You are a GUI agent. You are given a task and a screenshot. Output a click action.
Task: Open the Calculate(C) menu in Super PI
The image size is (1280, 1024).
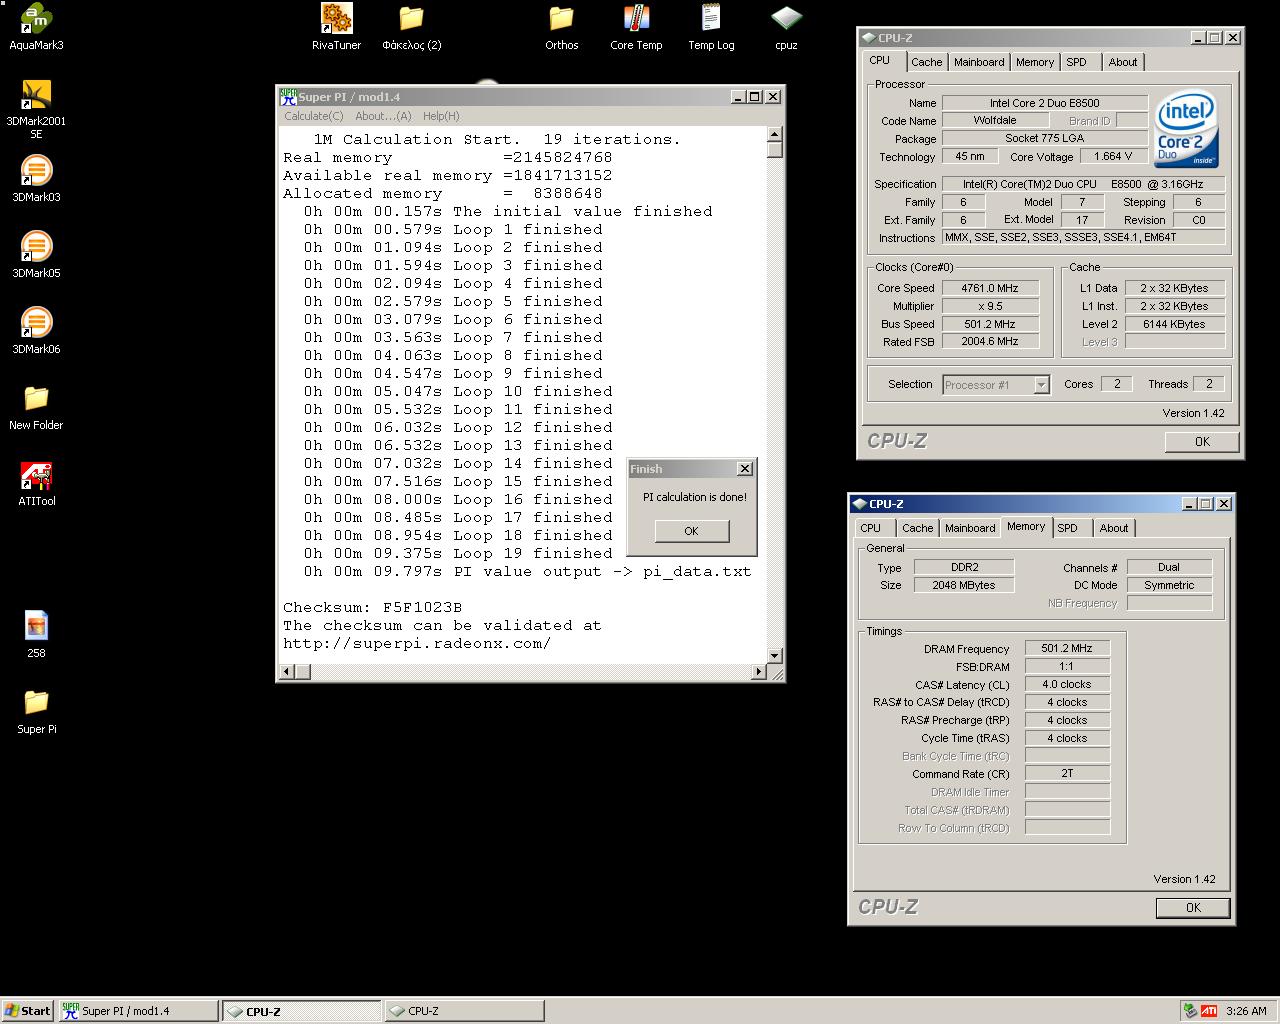pyautogui.click(x=313, y=116)
